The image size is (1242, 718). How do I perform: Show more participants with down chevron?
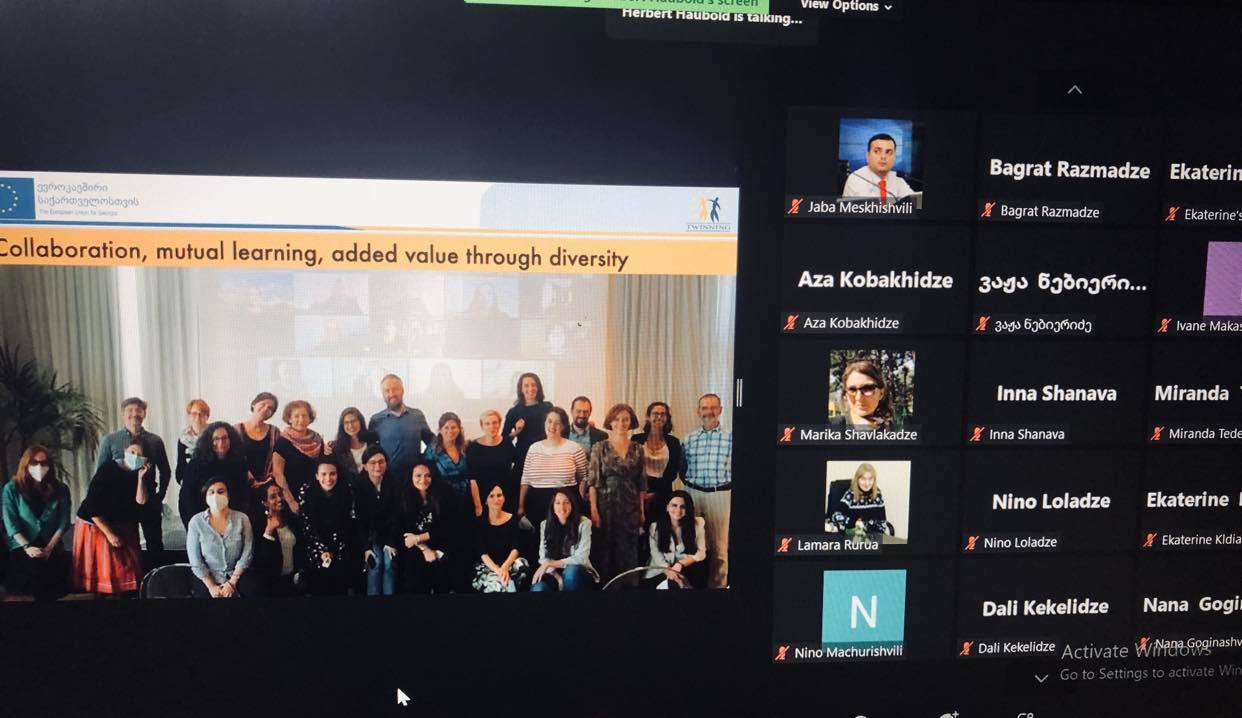click(1041, 678)
